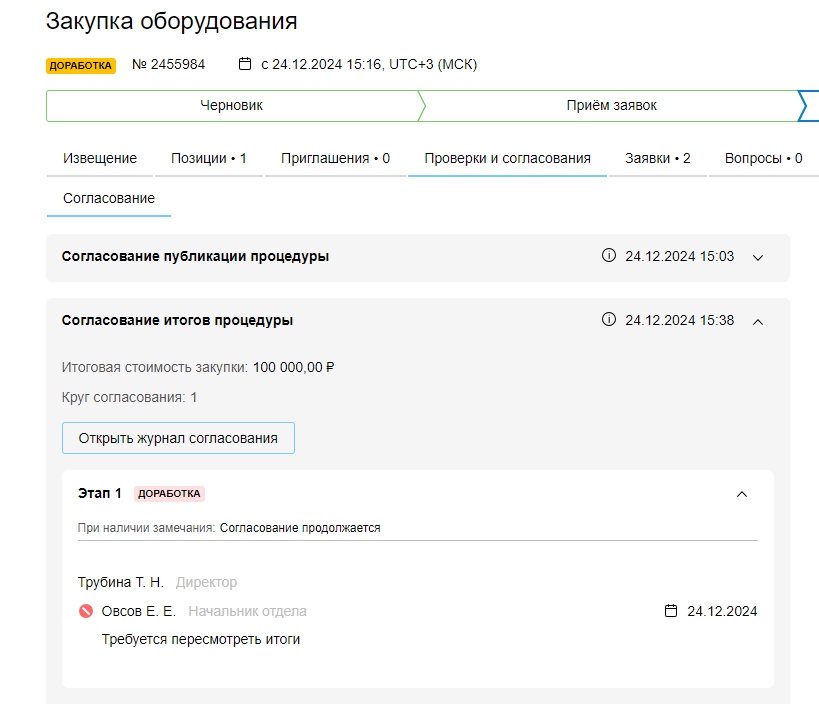The width and height of the screenshot is (819, 704).
Task: Click the info icon next to 24.12.2024 15:03
Action: coord(608,256)
